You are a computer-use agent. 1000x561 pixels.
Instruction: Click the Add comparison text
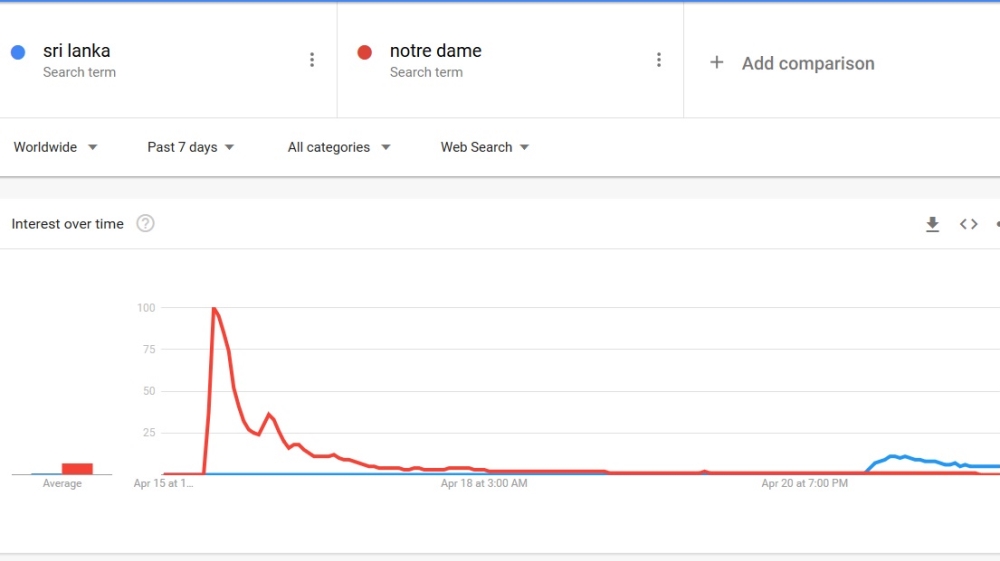coord(808,63)
